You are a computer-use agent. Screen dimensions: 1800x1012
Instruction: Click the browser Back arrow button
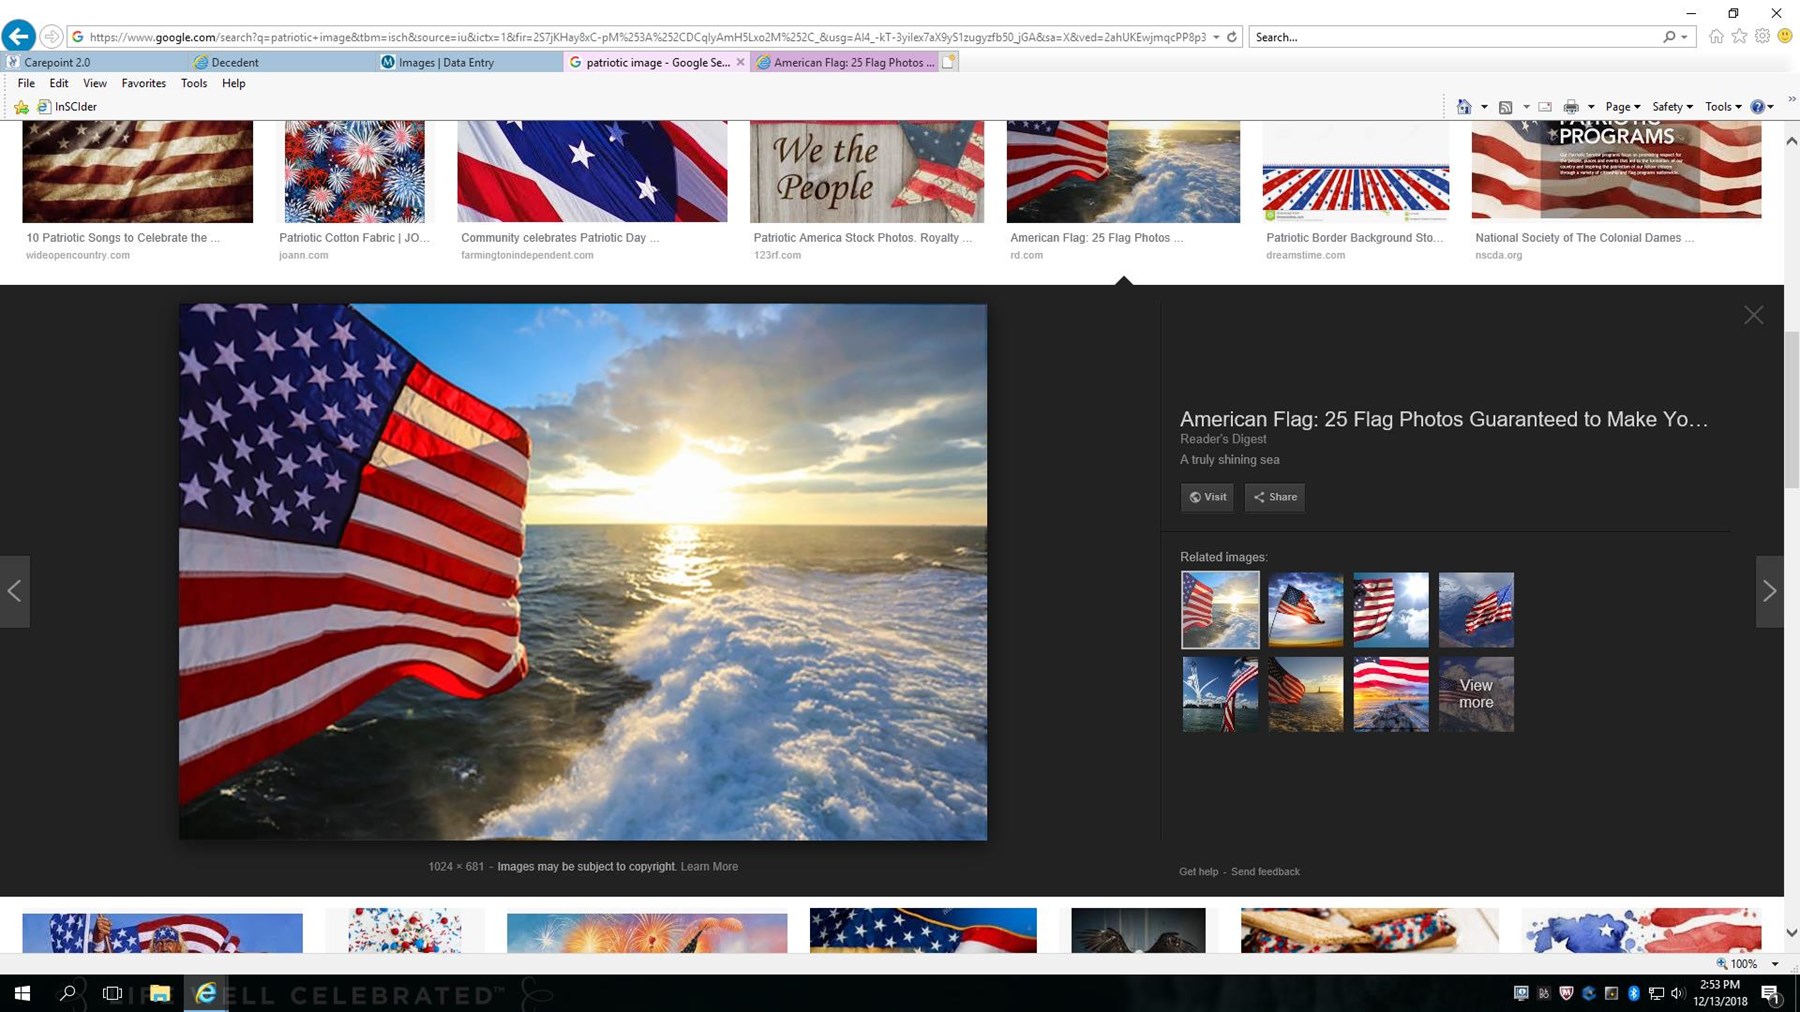point(18,37)
